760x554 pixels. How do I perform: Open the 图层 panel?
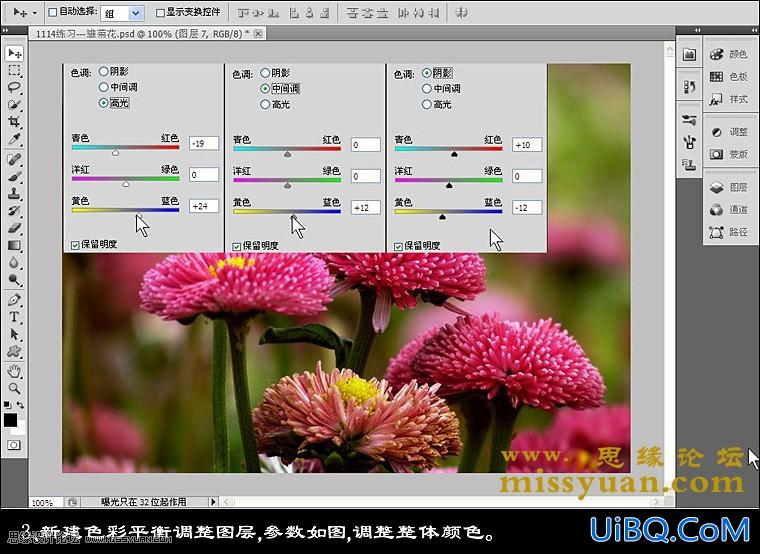click(x=730, y=187)
